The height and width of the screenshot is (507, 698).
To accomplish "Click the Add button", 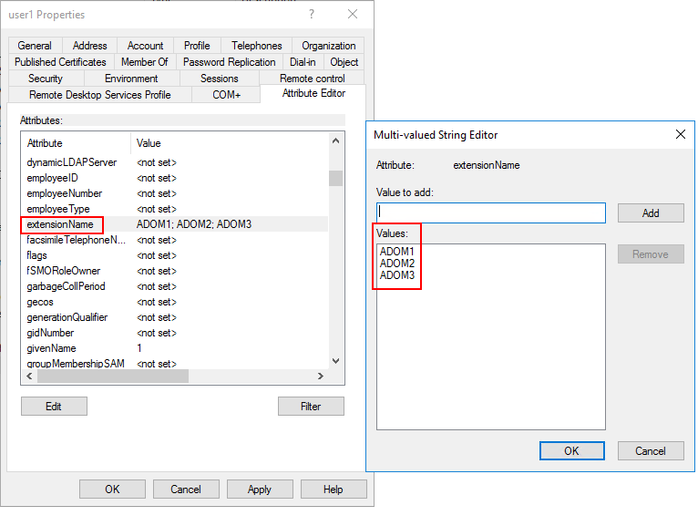I will [650, 213].
